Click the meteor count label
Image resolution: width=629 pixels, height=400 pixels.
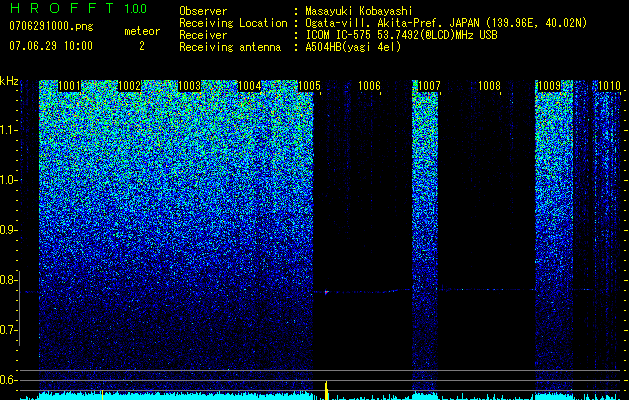(x=142, y=31)
